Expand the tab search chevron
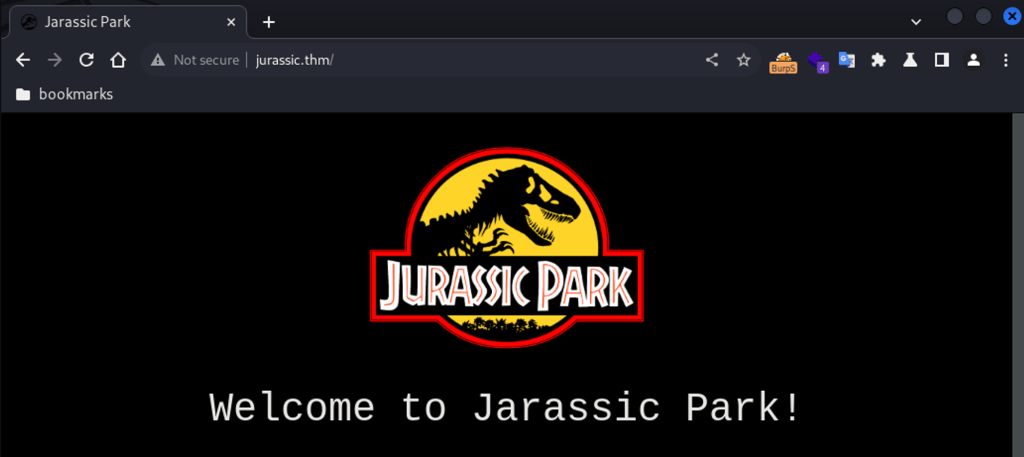The image size is (1024, 457). (x=915, y=22)
